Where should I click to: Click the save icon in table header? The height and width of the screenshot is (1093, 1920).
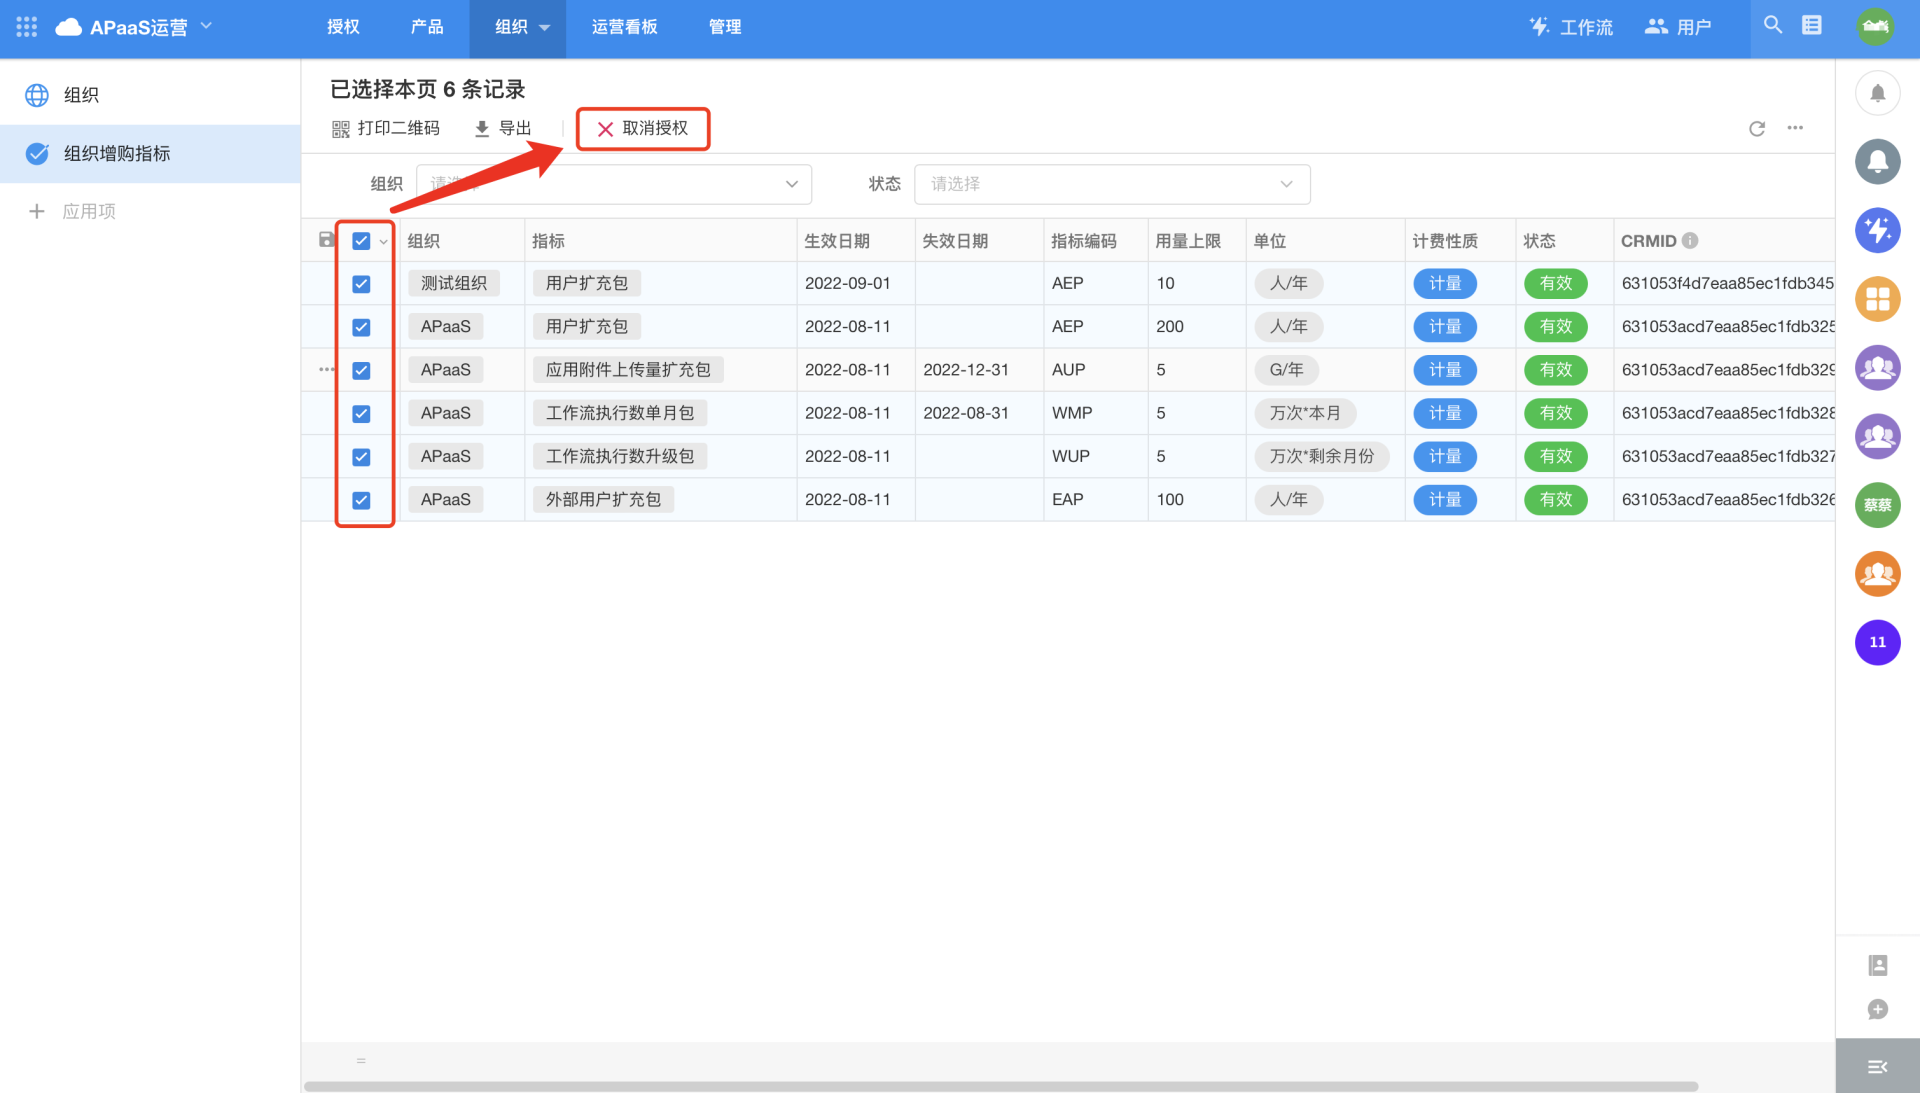coord(326,239)
